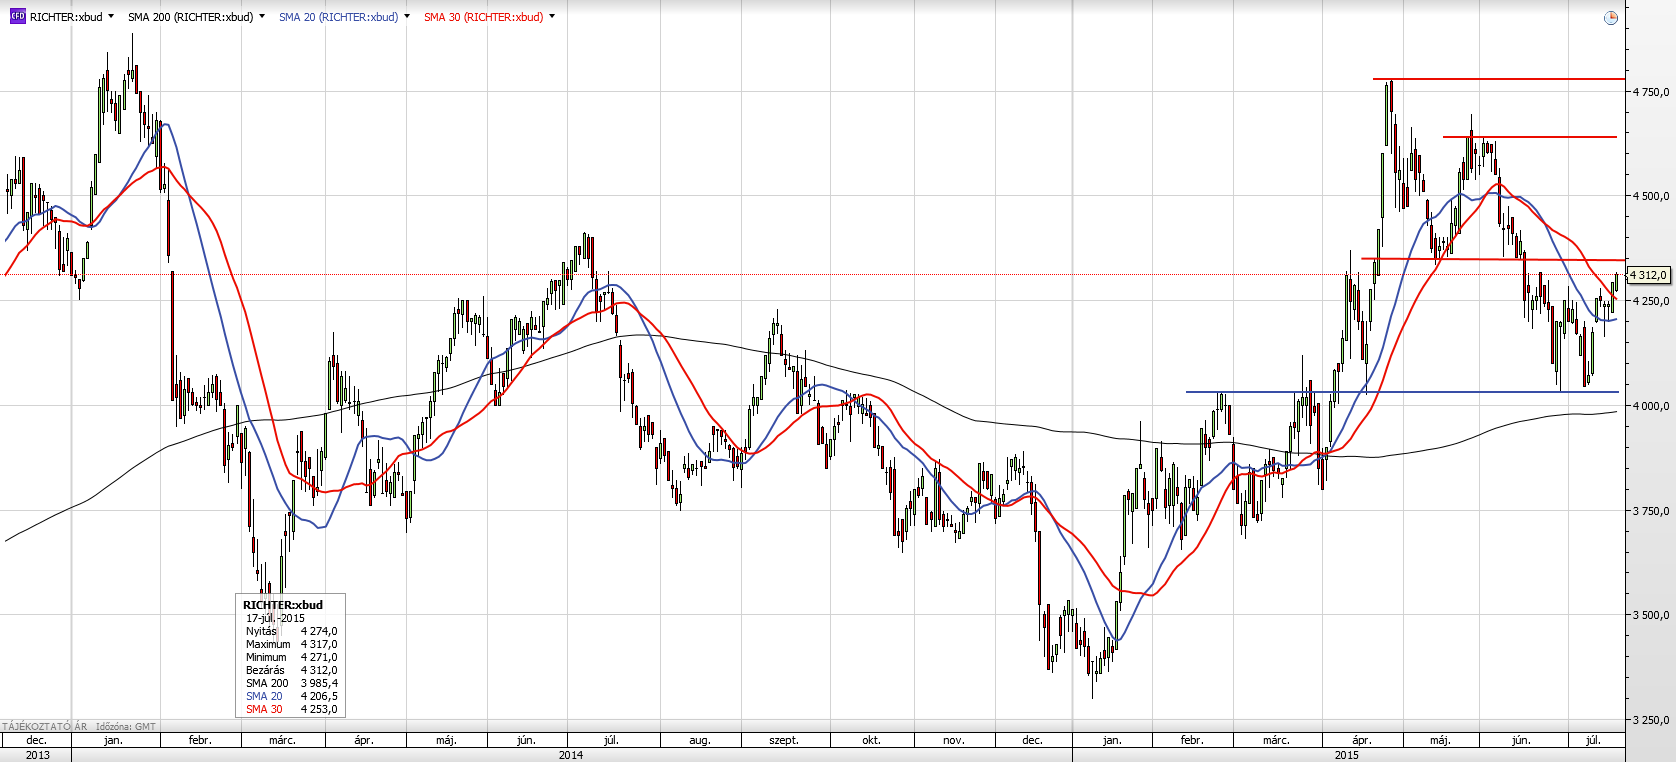Click the red SMA 30 4 253,0 tooltip row
This screenshot has width=1676, height=762.
[x=292, y=709]
